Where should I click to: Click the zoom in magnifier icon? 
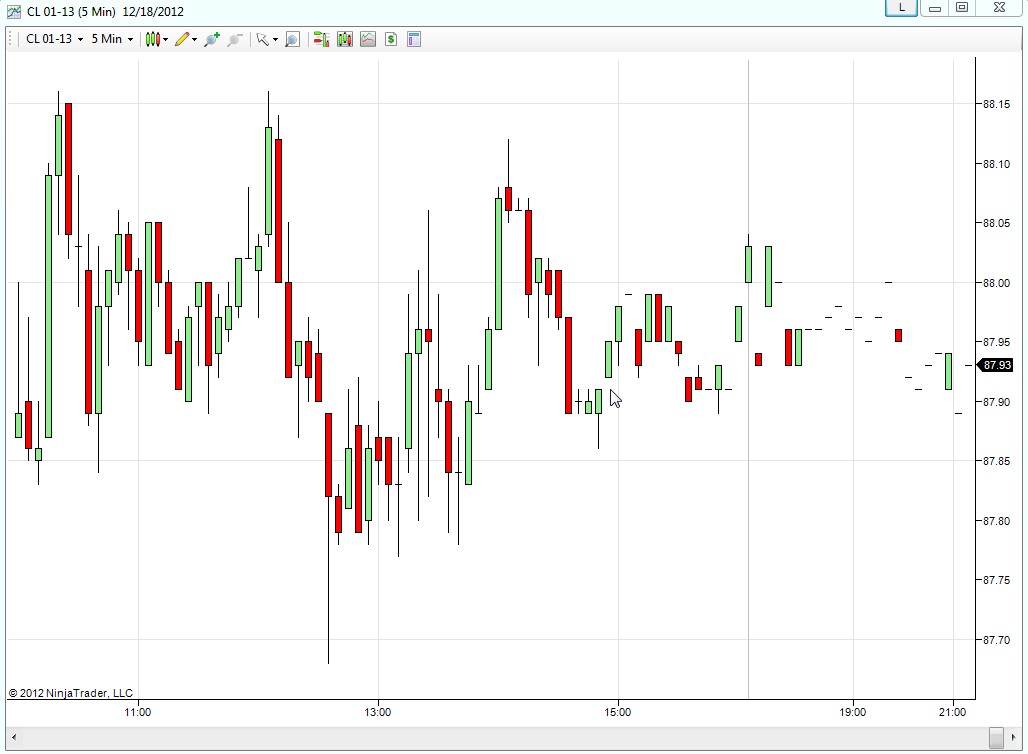click(x=212, y=39)
